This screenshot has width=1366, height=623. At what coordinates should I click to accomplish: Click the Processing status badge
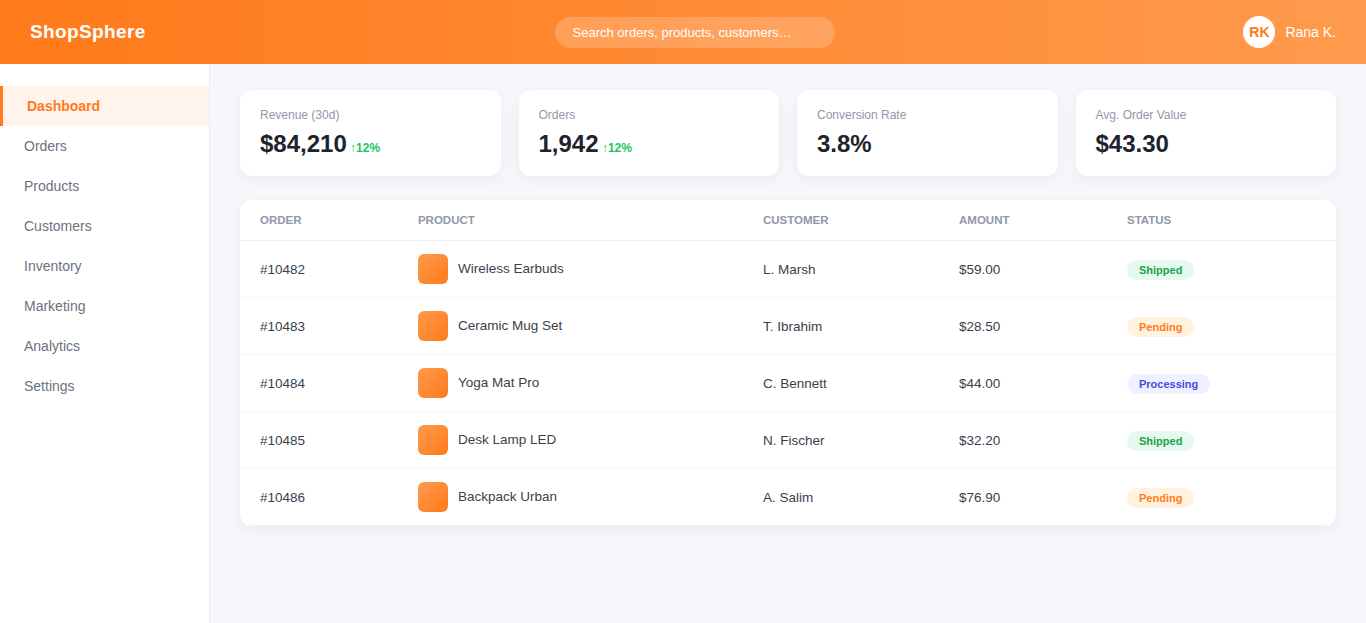(x=1168, y=384)
